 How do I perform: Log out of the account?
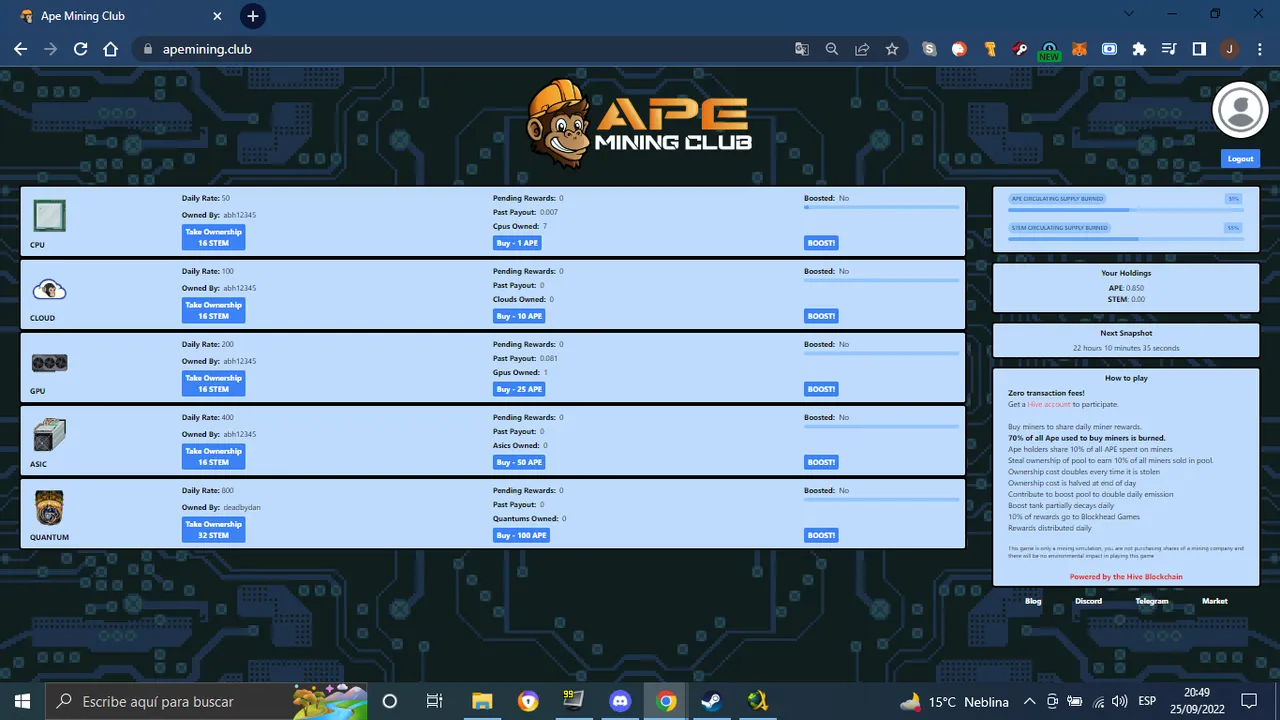tap(1240, 159)
